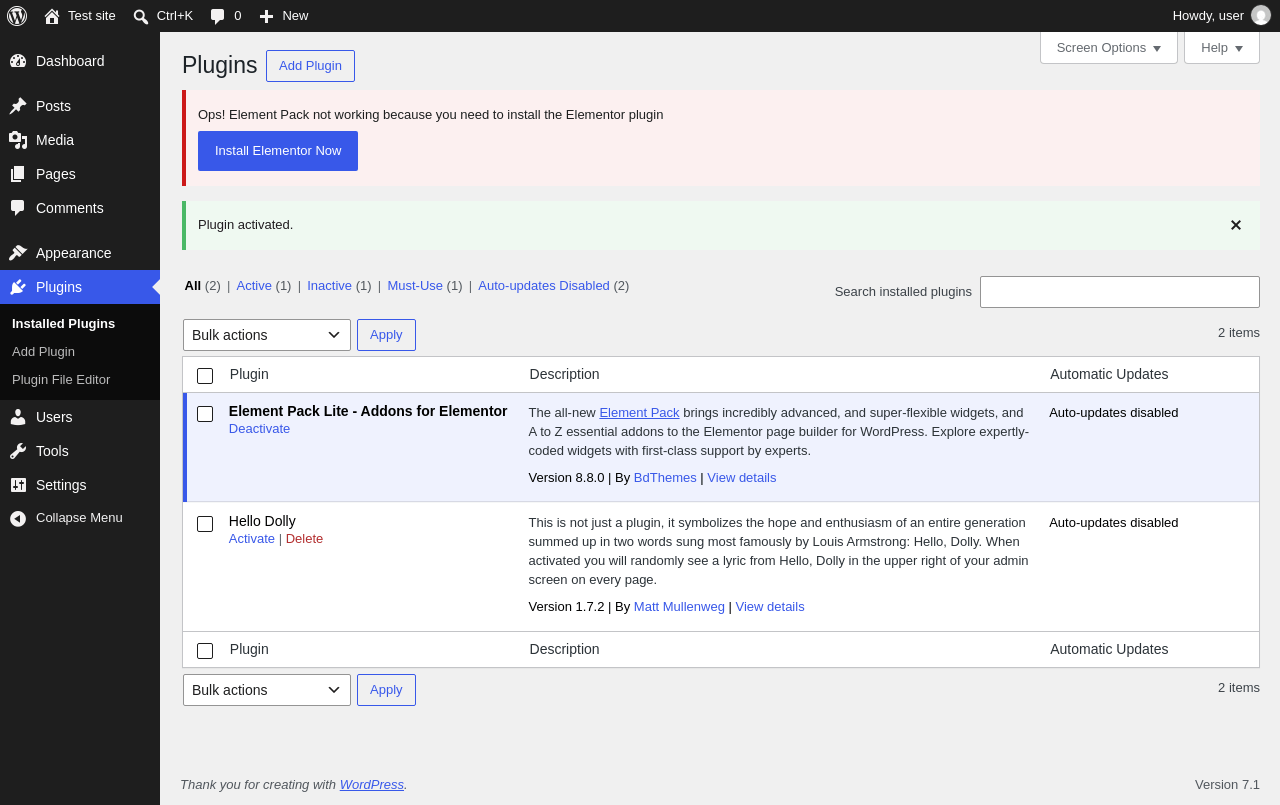The image size is (1280, 805).
Task: Click the Posts pushpin icon
Action: (18, 106)
